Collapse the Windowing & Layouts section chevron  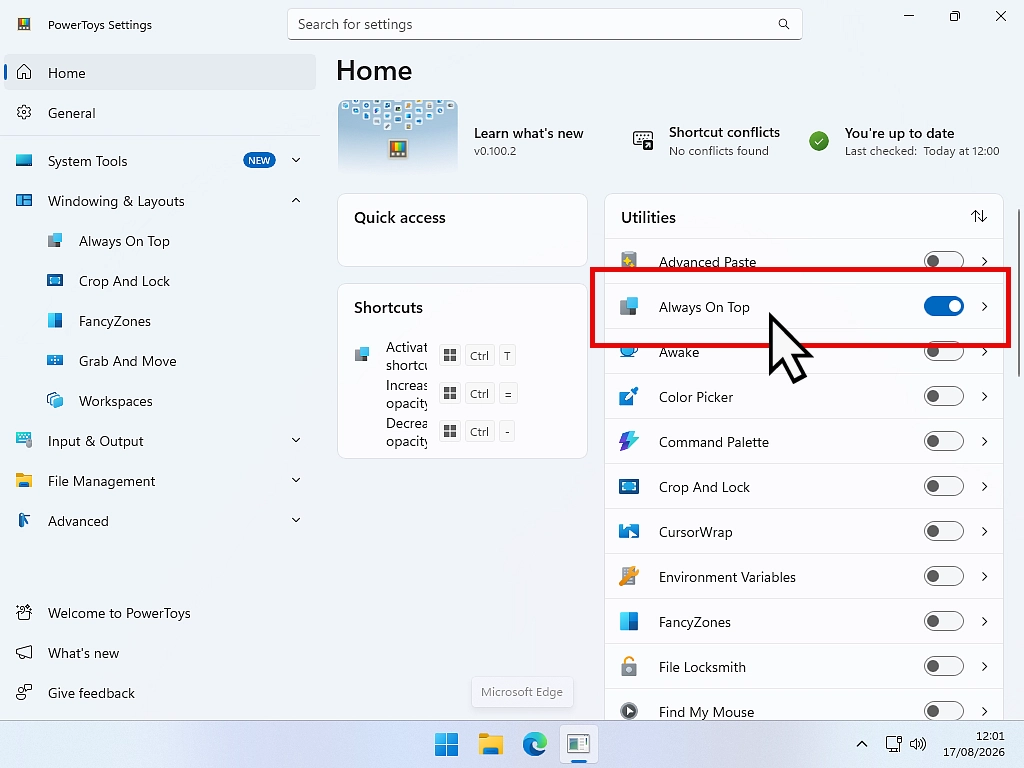(296, 200)
